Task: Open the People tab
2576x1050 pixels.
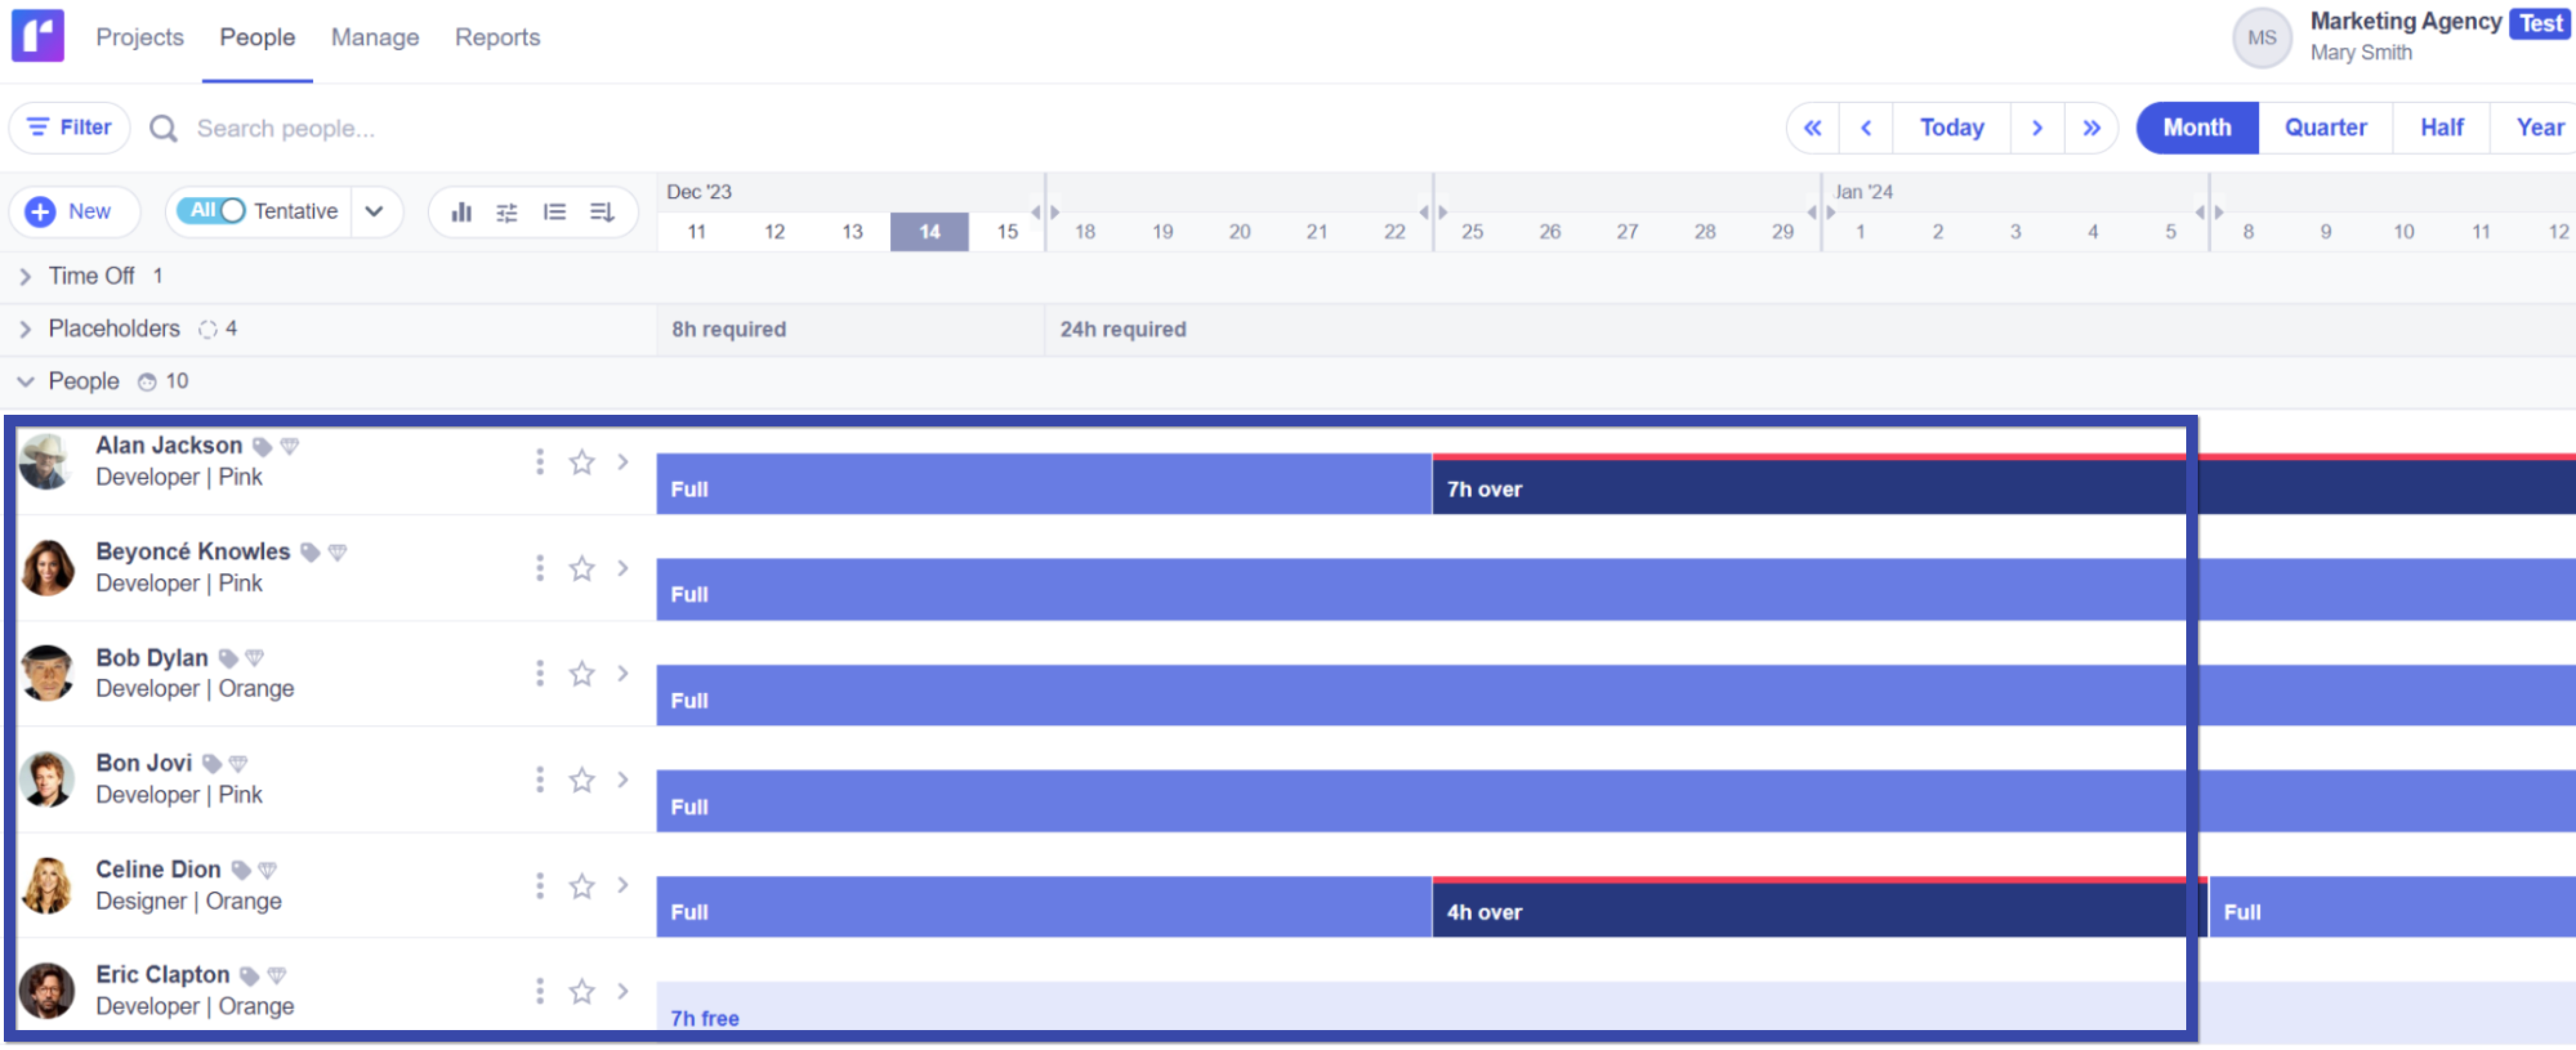Action: [x=257, y=37]
